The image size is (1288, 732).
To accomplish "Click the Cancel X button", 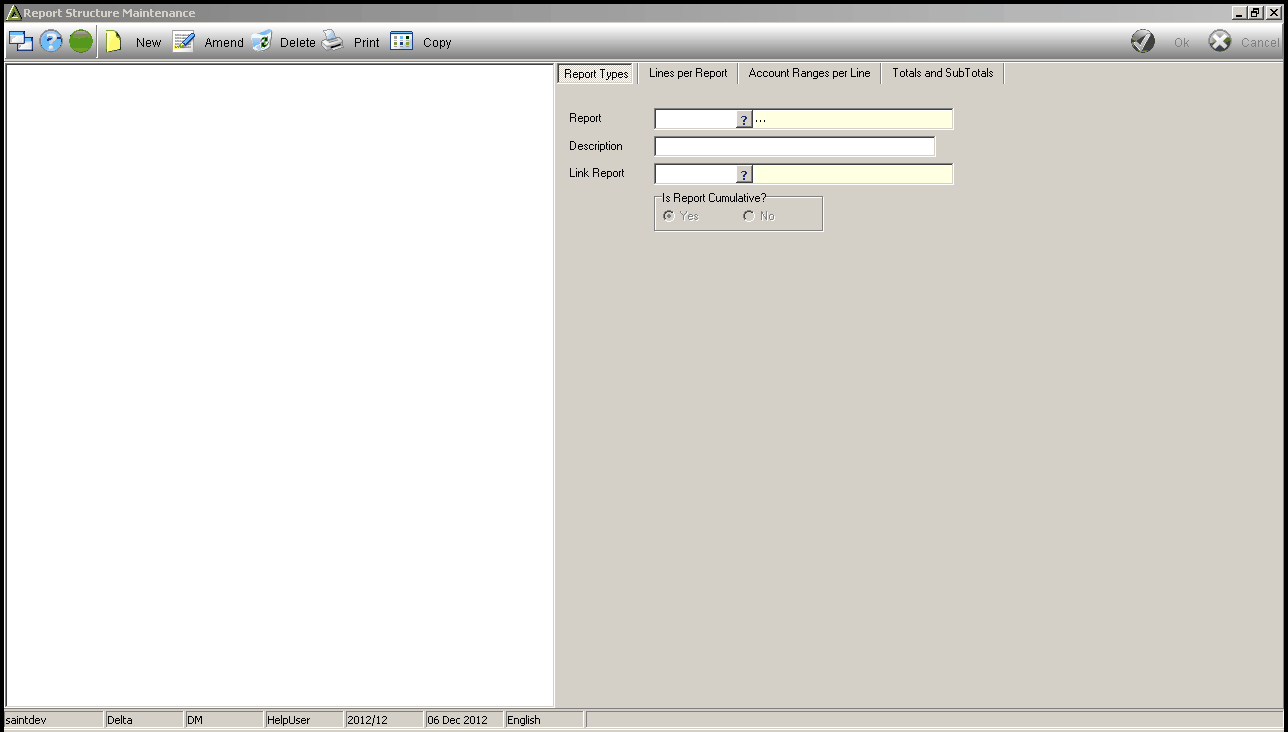I will click(x=1244, y=42).
